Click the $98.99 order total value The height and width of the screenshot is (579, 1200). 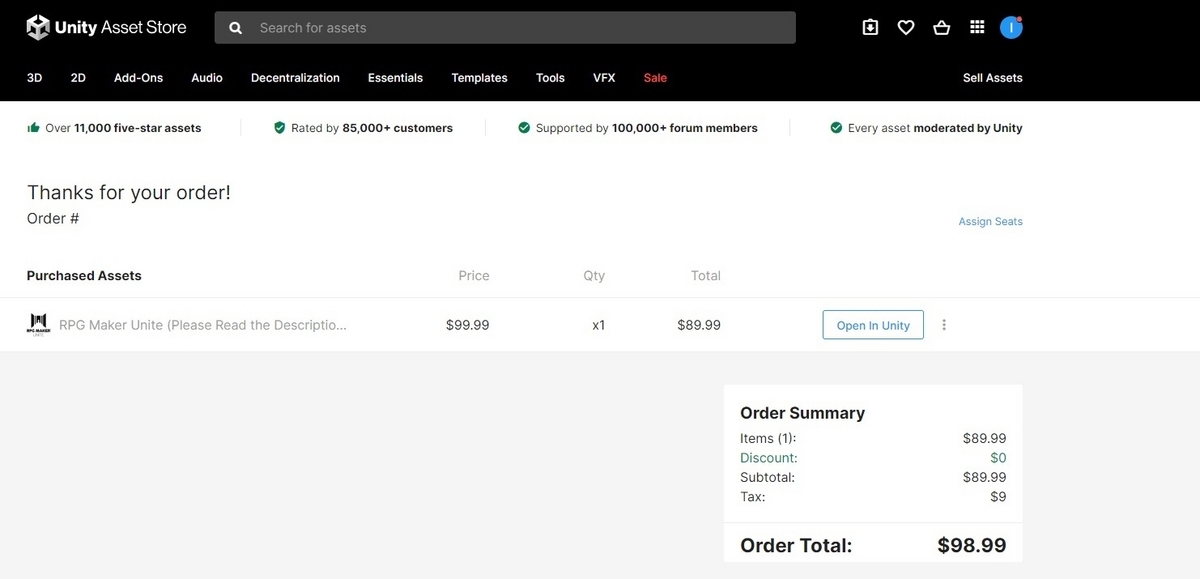point(972,546)
